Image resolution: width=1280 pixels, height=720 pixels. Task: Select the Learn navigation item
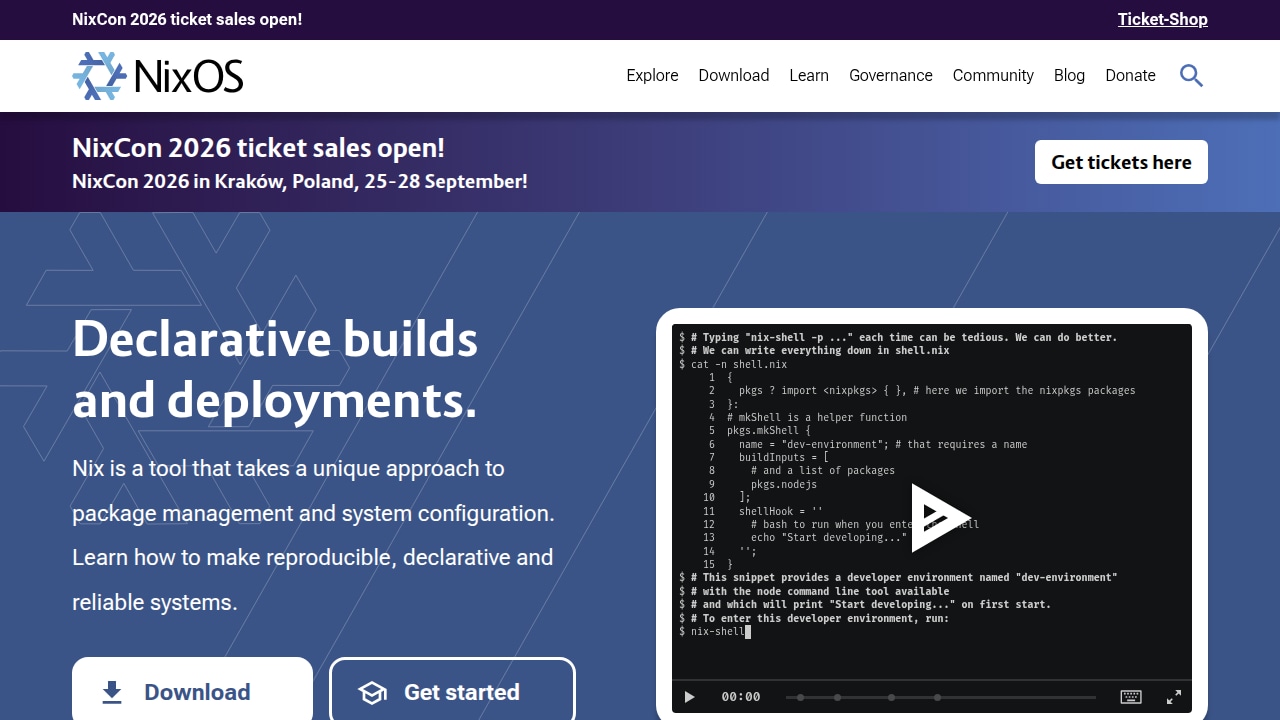click(x=809, y=76)
